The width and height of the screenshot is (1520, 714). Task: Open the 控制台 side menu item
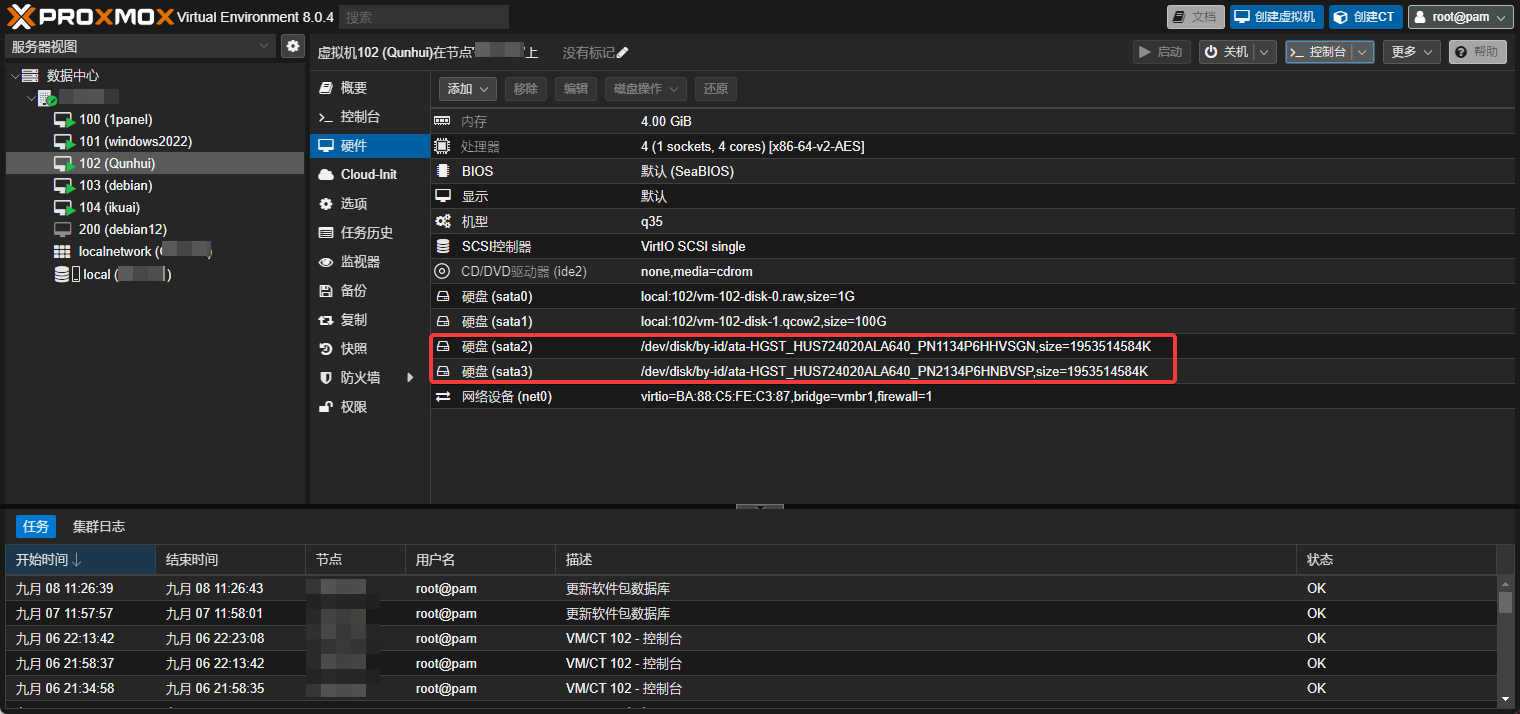click(x=359, y=117)
